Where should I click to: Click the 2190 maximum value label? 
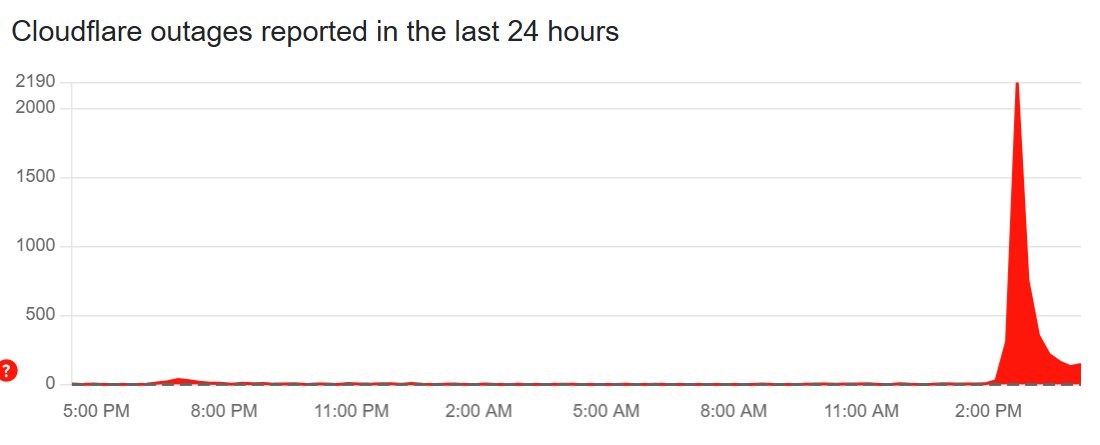coord(36,82)
